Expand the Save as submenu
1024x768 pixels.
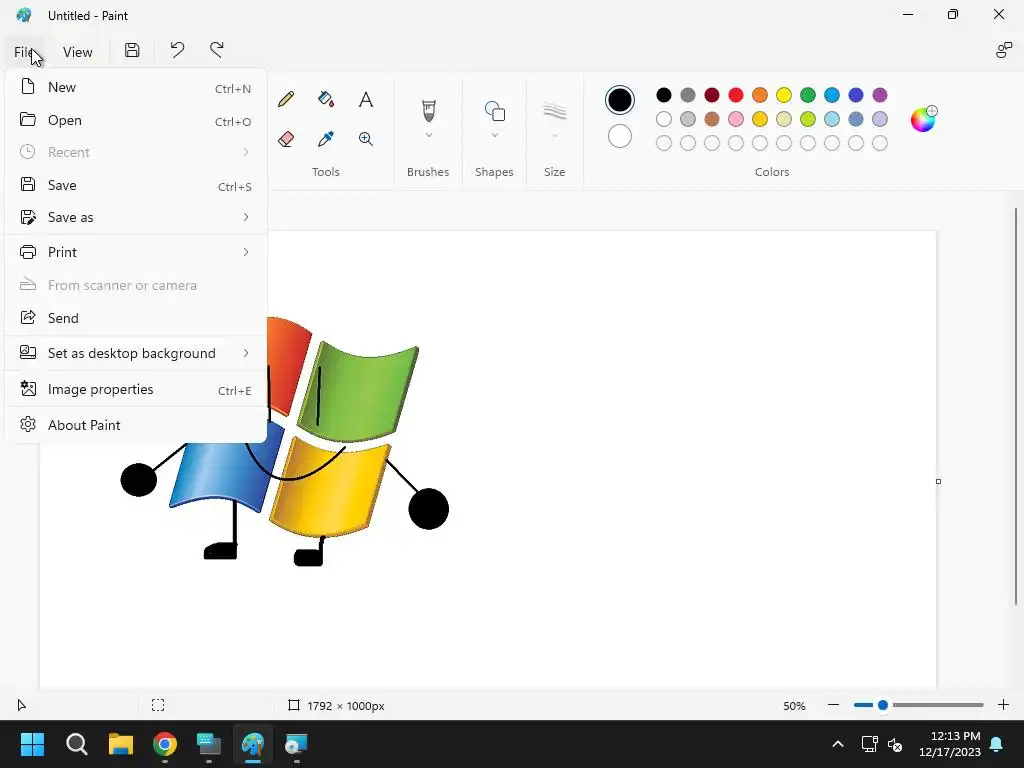point(136,217)
